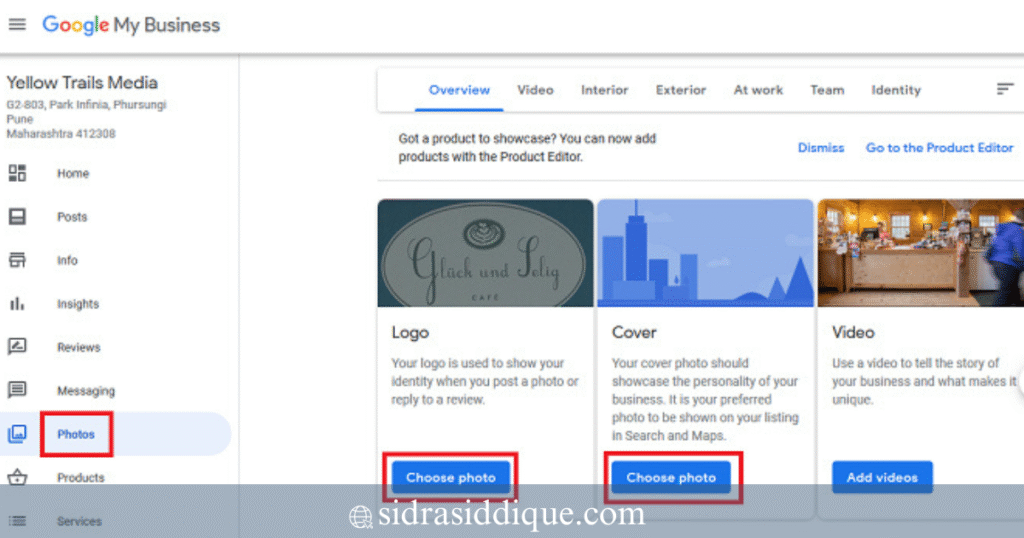Click the Video card shop image

click(921, 253)
